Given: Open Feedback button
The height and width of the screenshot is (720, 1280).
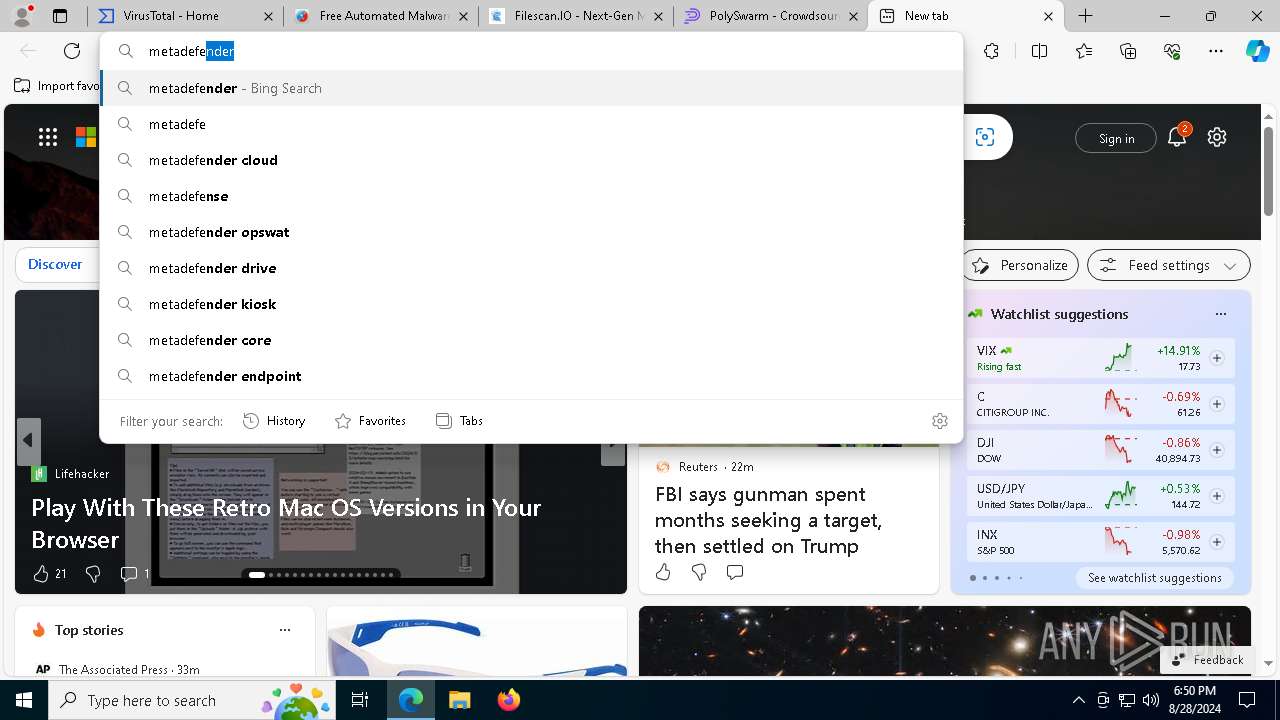Looking at the screenshot, I should click(1206, 660).
